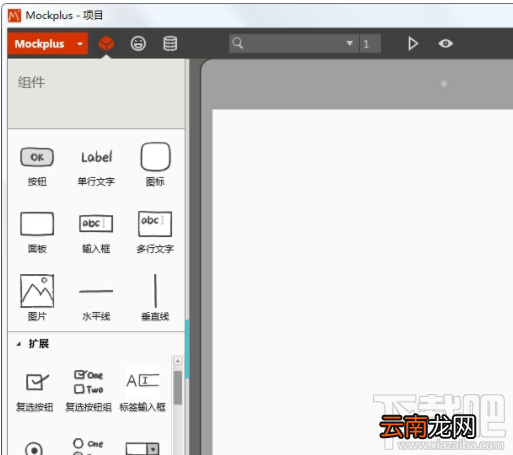Open the Mockplus main menu dropdown
Image resolution: width=513 pixels, height=455 pixels.
tap(48, 44)
